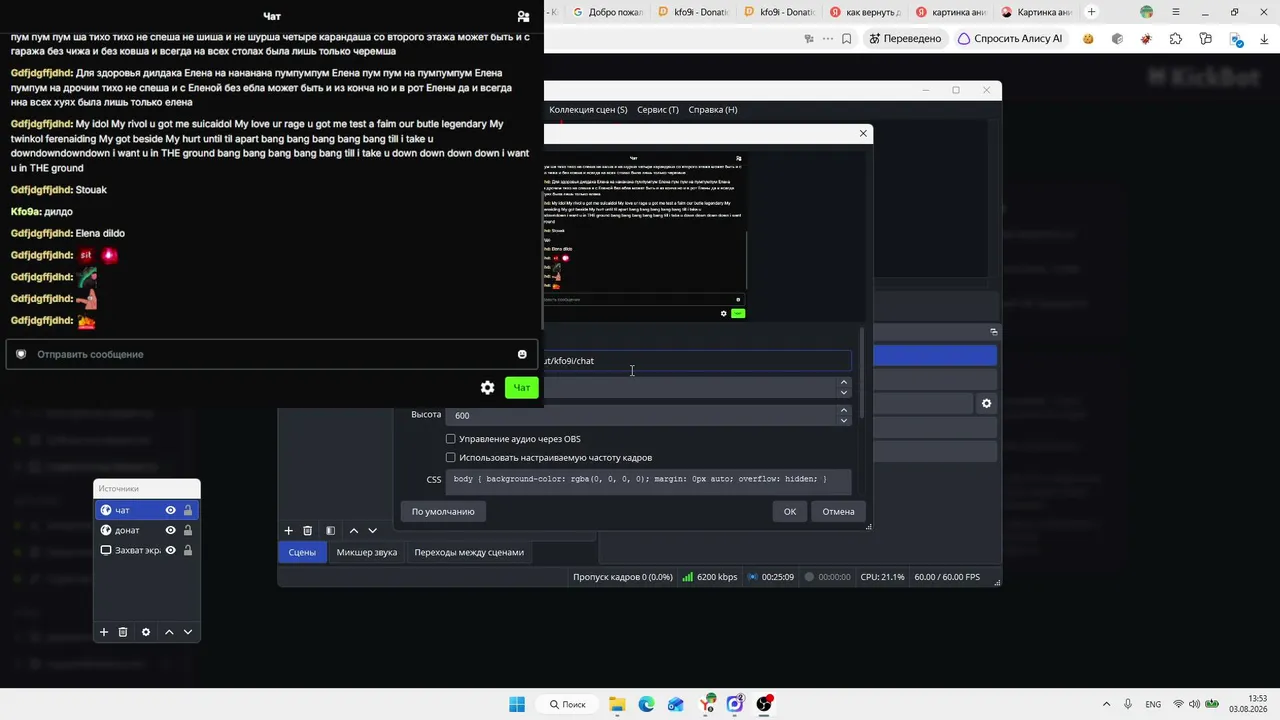The image size is (1280, 720).
Task: Open browser extensions puzzle icon
Action: [x=1176, y=39]
